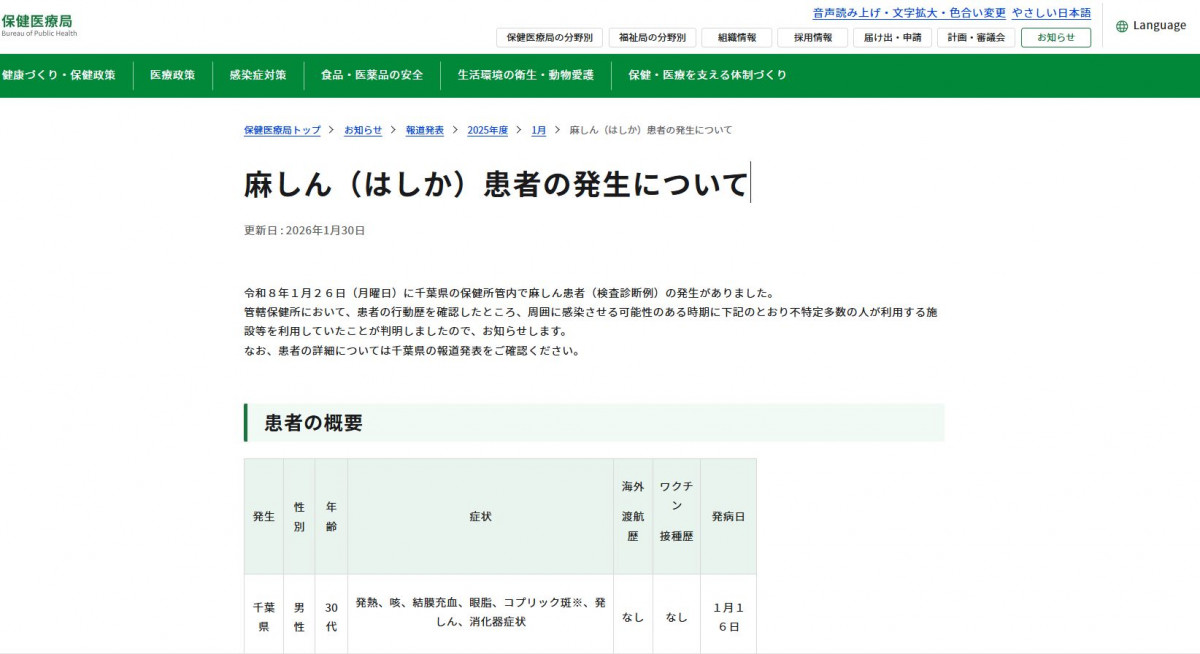Go to 保健医療局トップ breadcrumb link
This screenshot has height=654, width=1200.
click(x=282, y=130)
